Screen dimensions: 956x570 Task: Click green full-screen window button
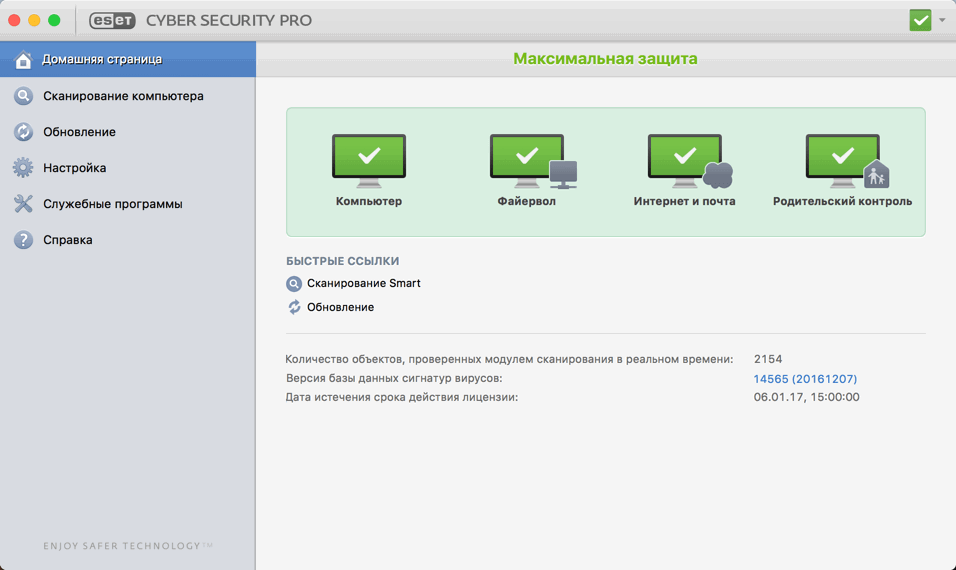coord(54,20)
